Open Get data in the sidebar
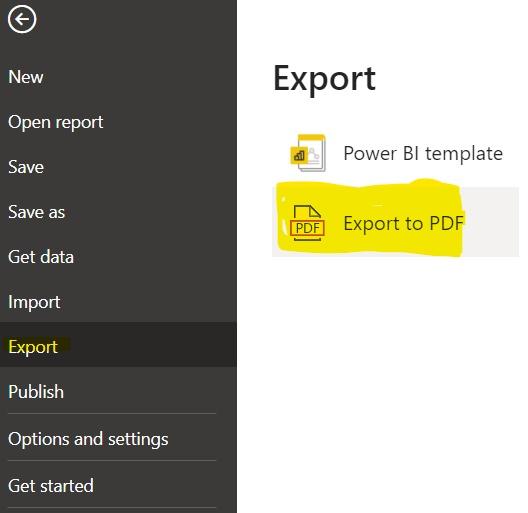The height and width of the screenshot is (513, 528). coord(41,257)
